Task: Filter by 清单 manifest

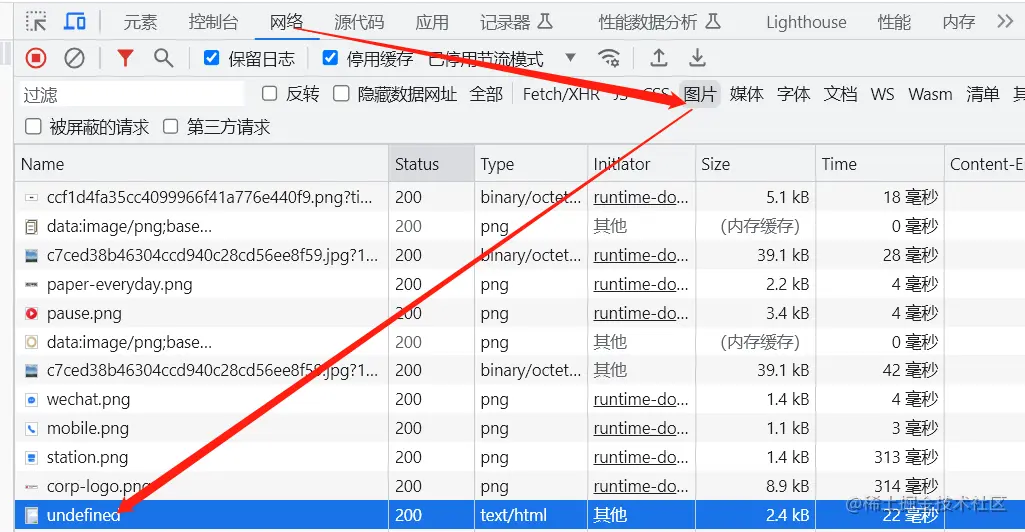Action: point(983,94)
